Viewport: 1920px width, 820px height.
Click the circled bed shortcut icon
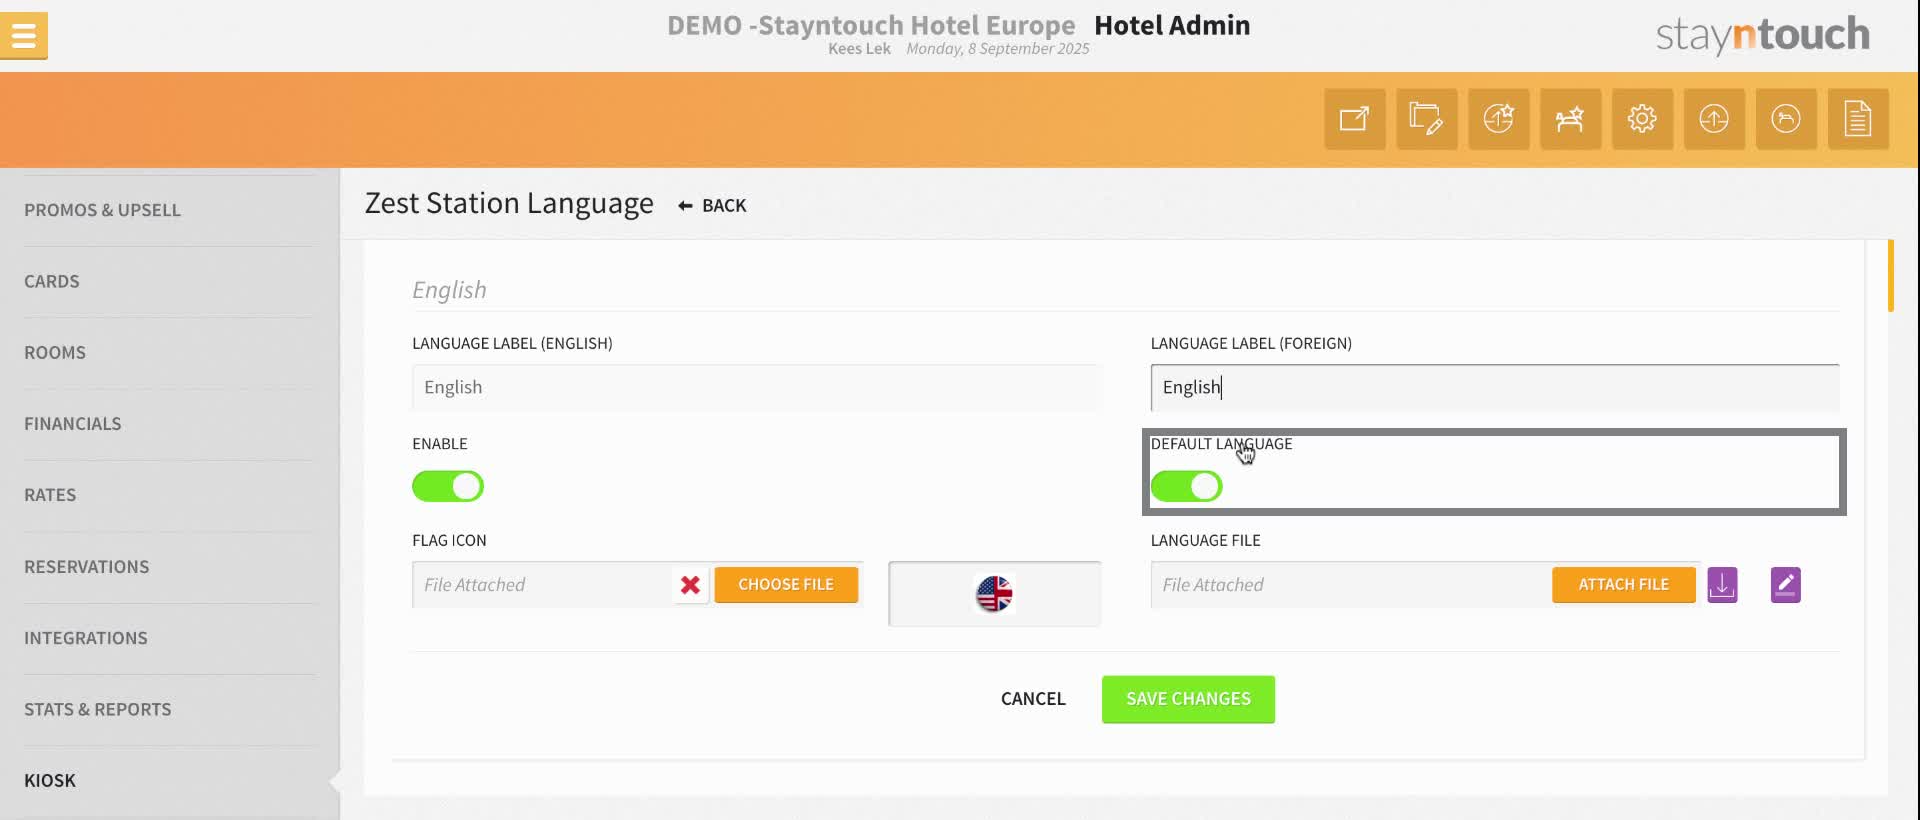tap(1787, 119)
